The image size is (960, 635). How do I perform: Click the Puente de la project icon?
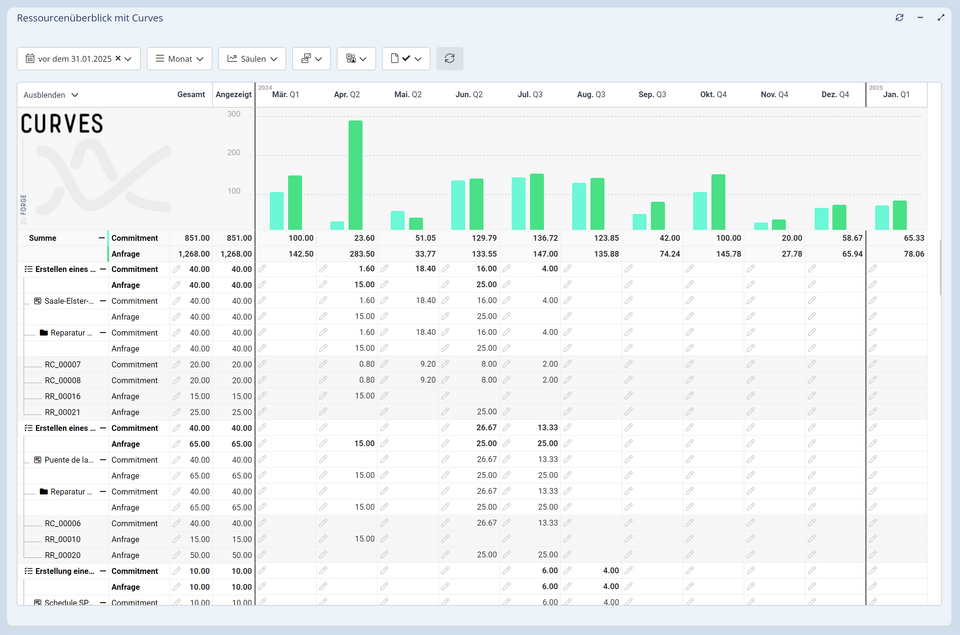[x=38, y=460]
